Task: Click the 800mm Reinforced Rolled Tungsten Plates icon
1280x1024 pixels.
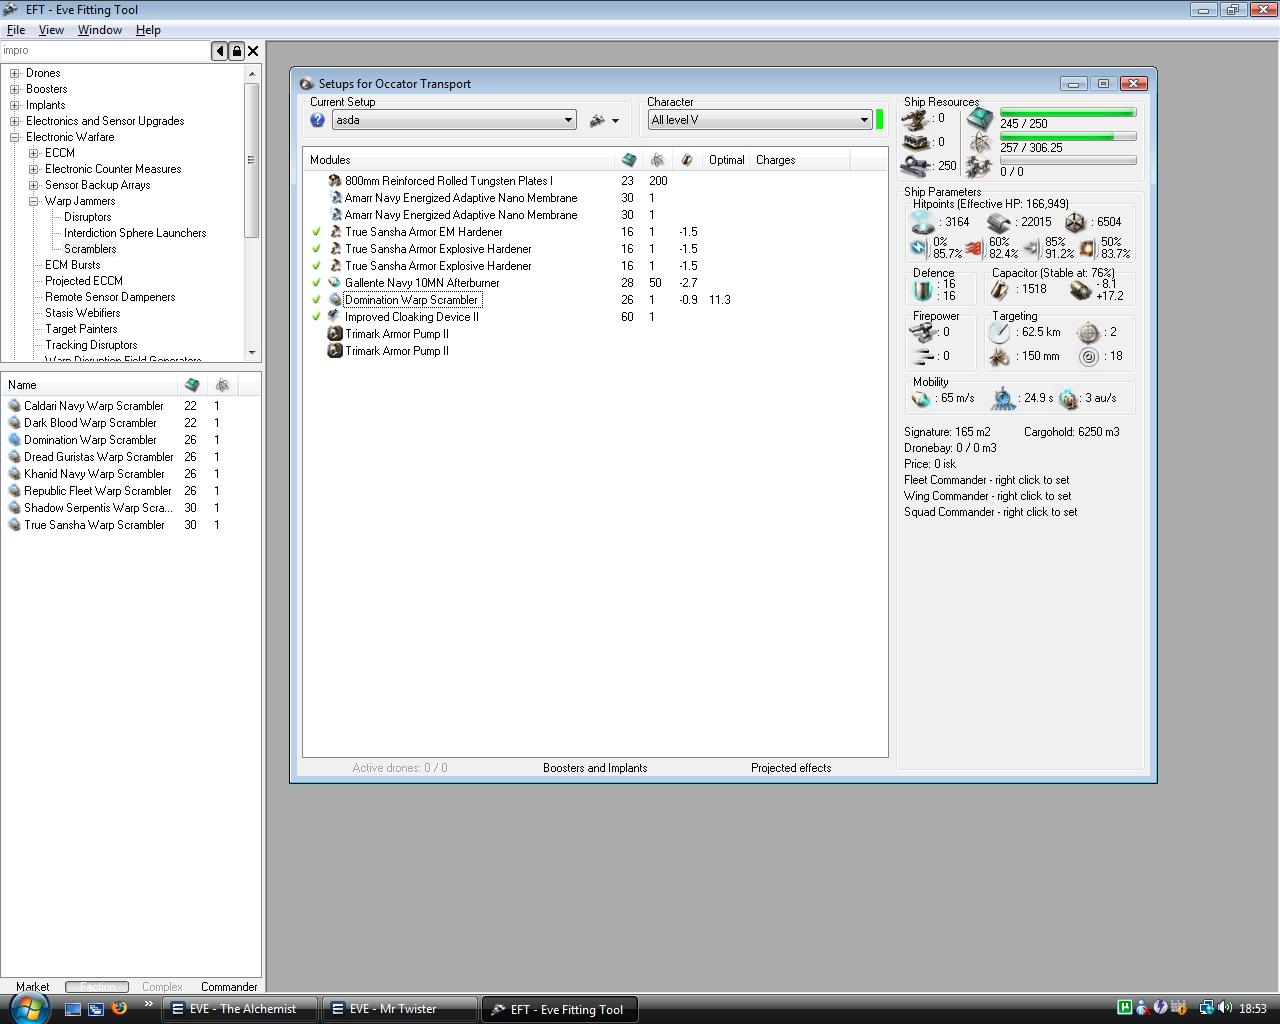Action: pos(335,181)
